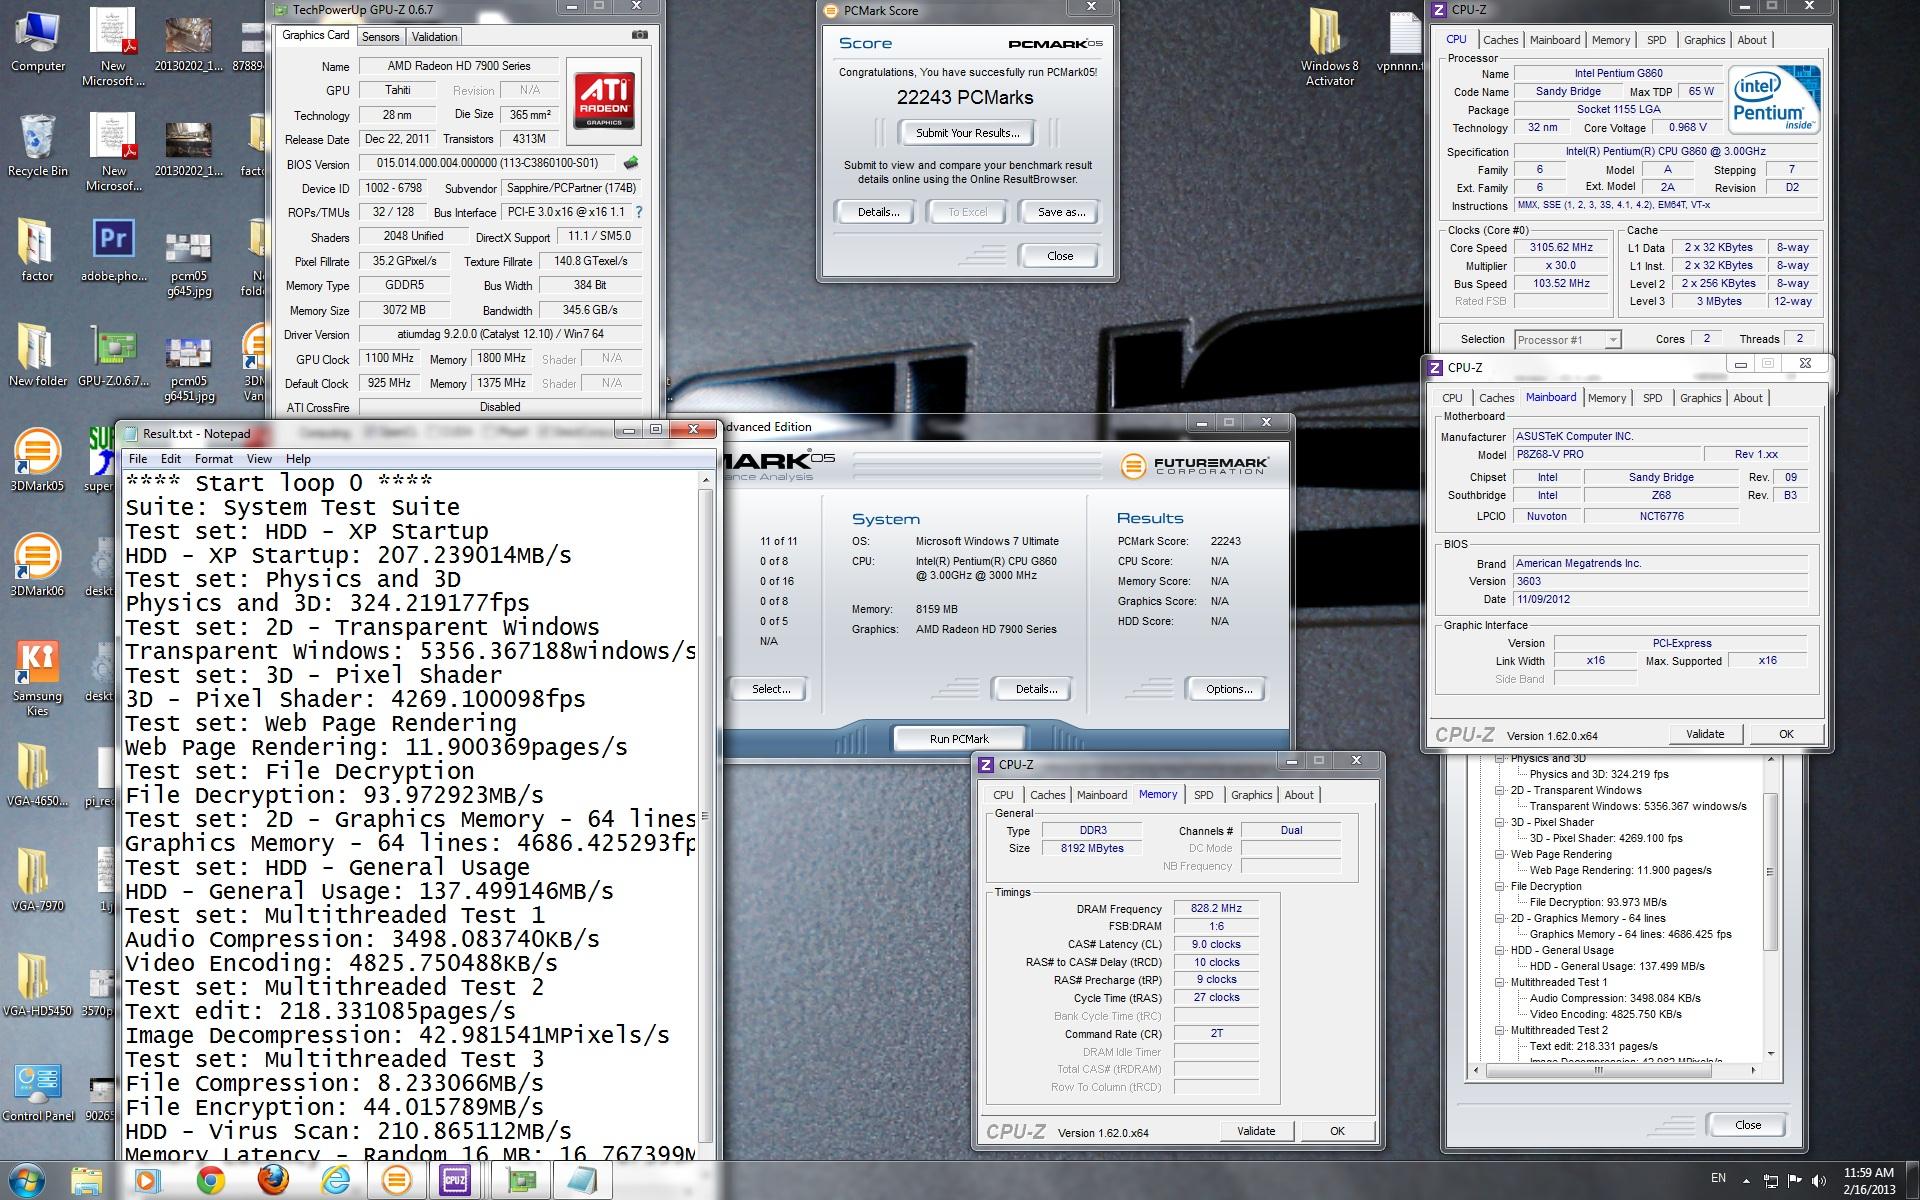Launch Internet Explorer from the taskbar

click(x=335, y=1181)
